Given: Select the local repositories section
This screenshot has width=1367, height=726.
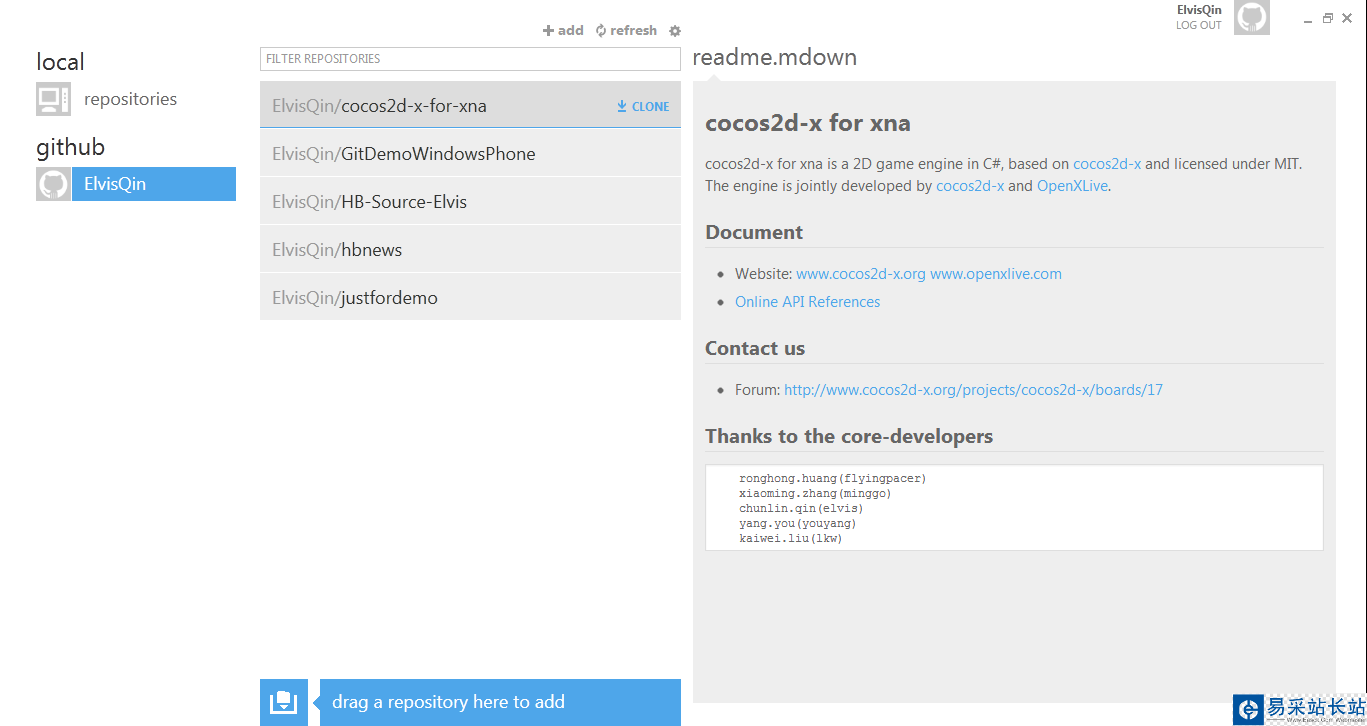Looking at the screenshot, I should pos(130,99).
